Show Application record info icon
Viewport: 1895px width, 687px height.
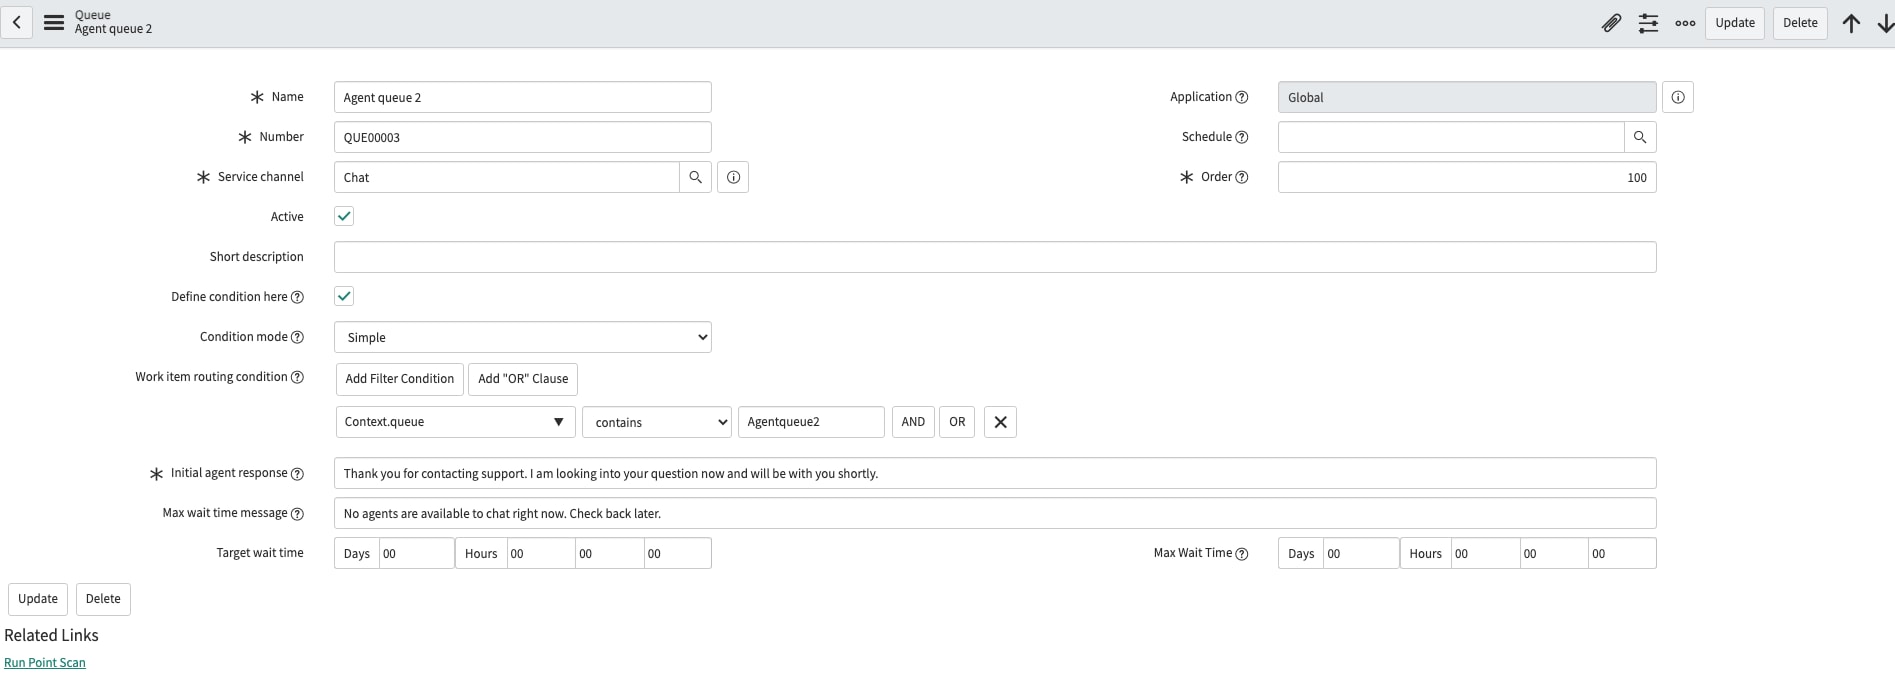[1678, 97]
